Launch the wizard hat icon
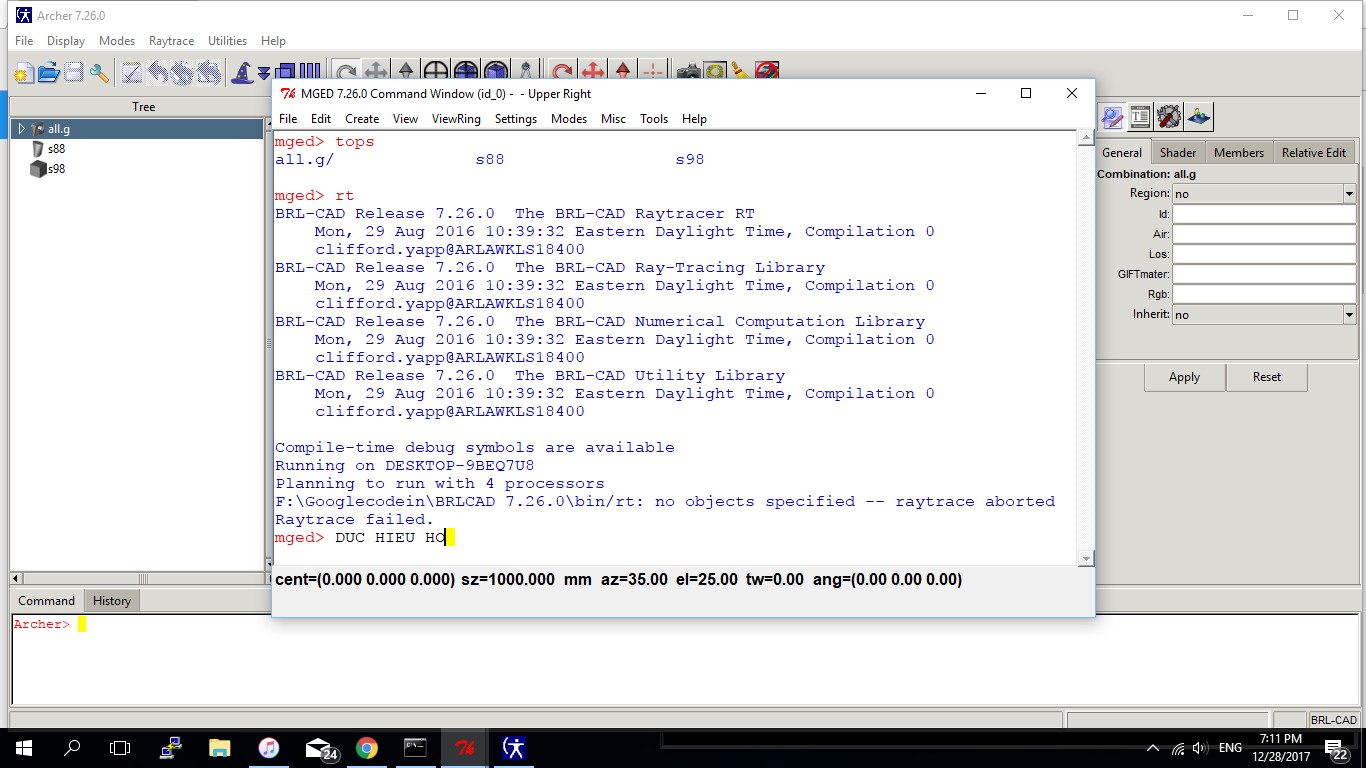 point(241,72)
